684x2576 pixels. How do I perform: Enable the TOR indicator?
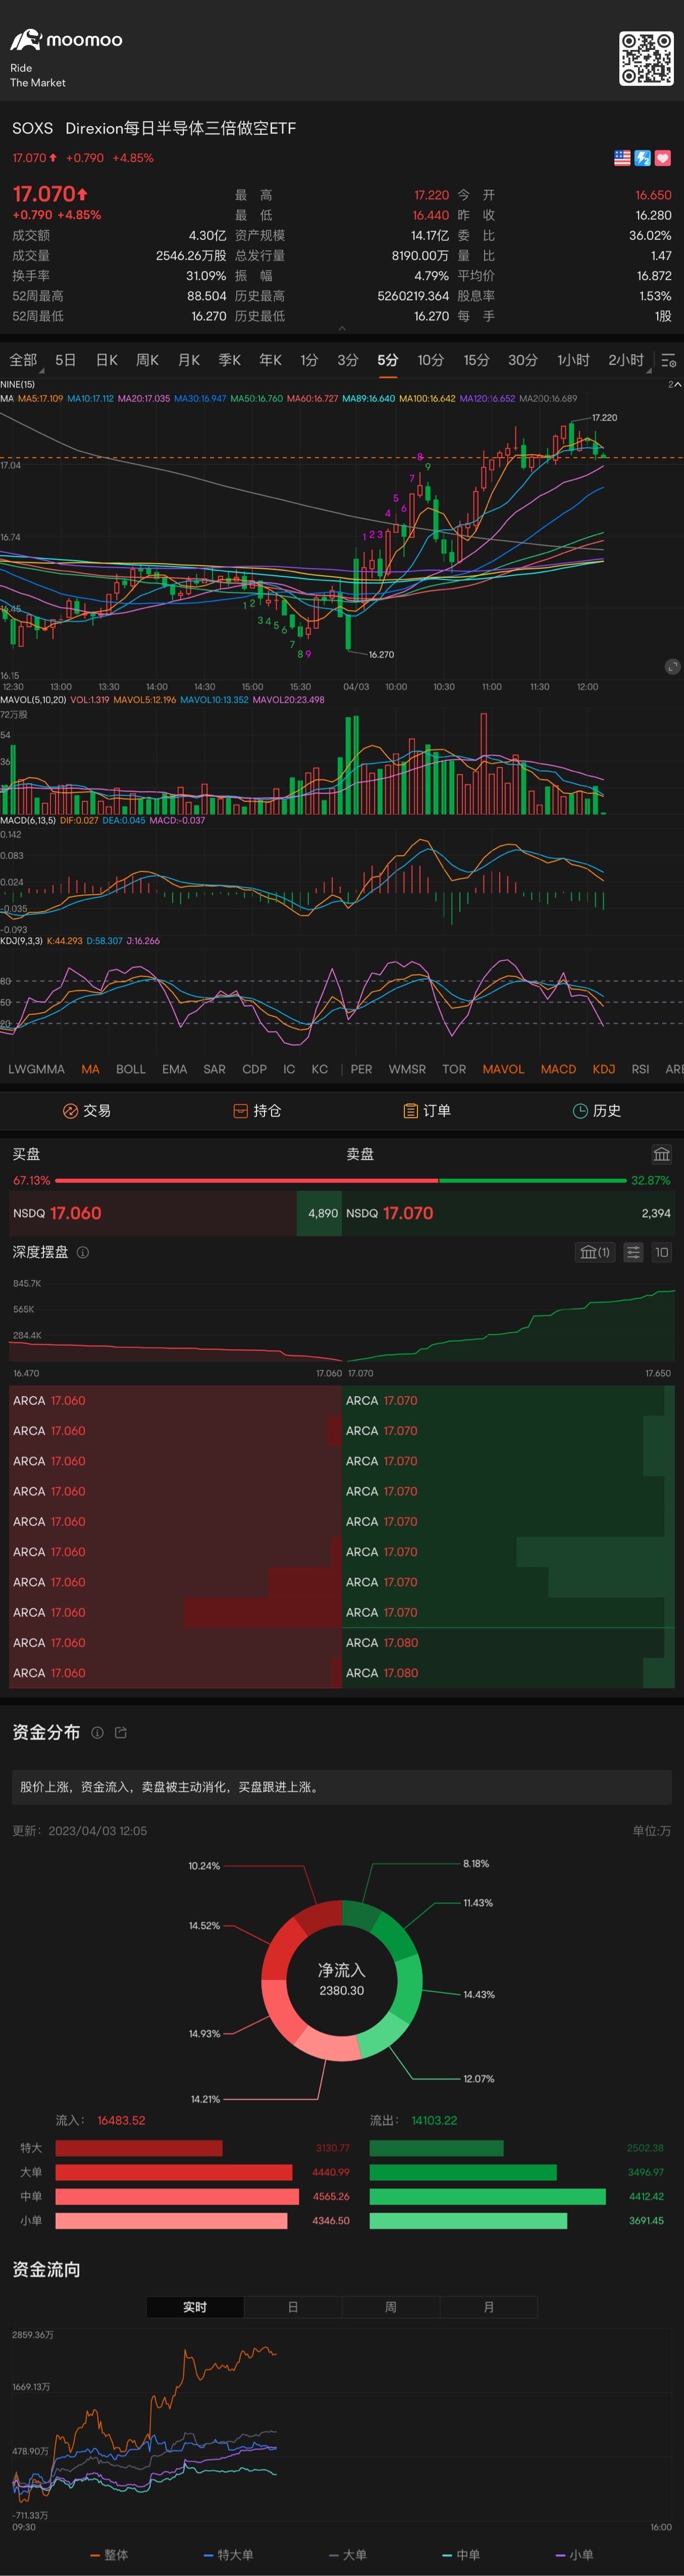coord(454,1069)
